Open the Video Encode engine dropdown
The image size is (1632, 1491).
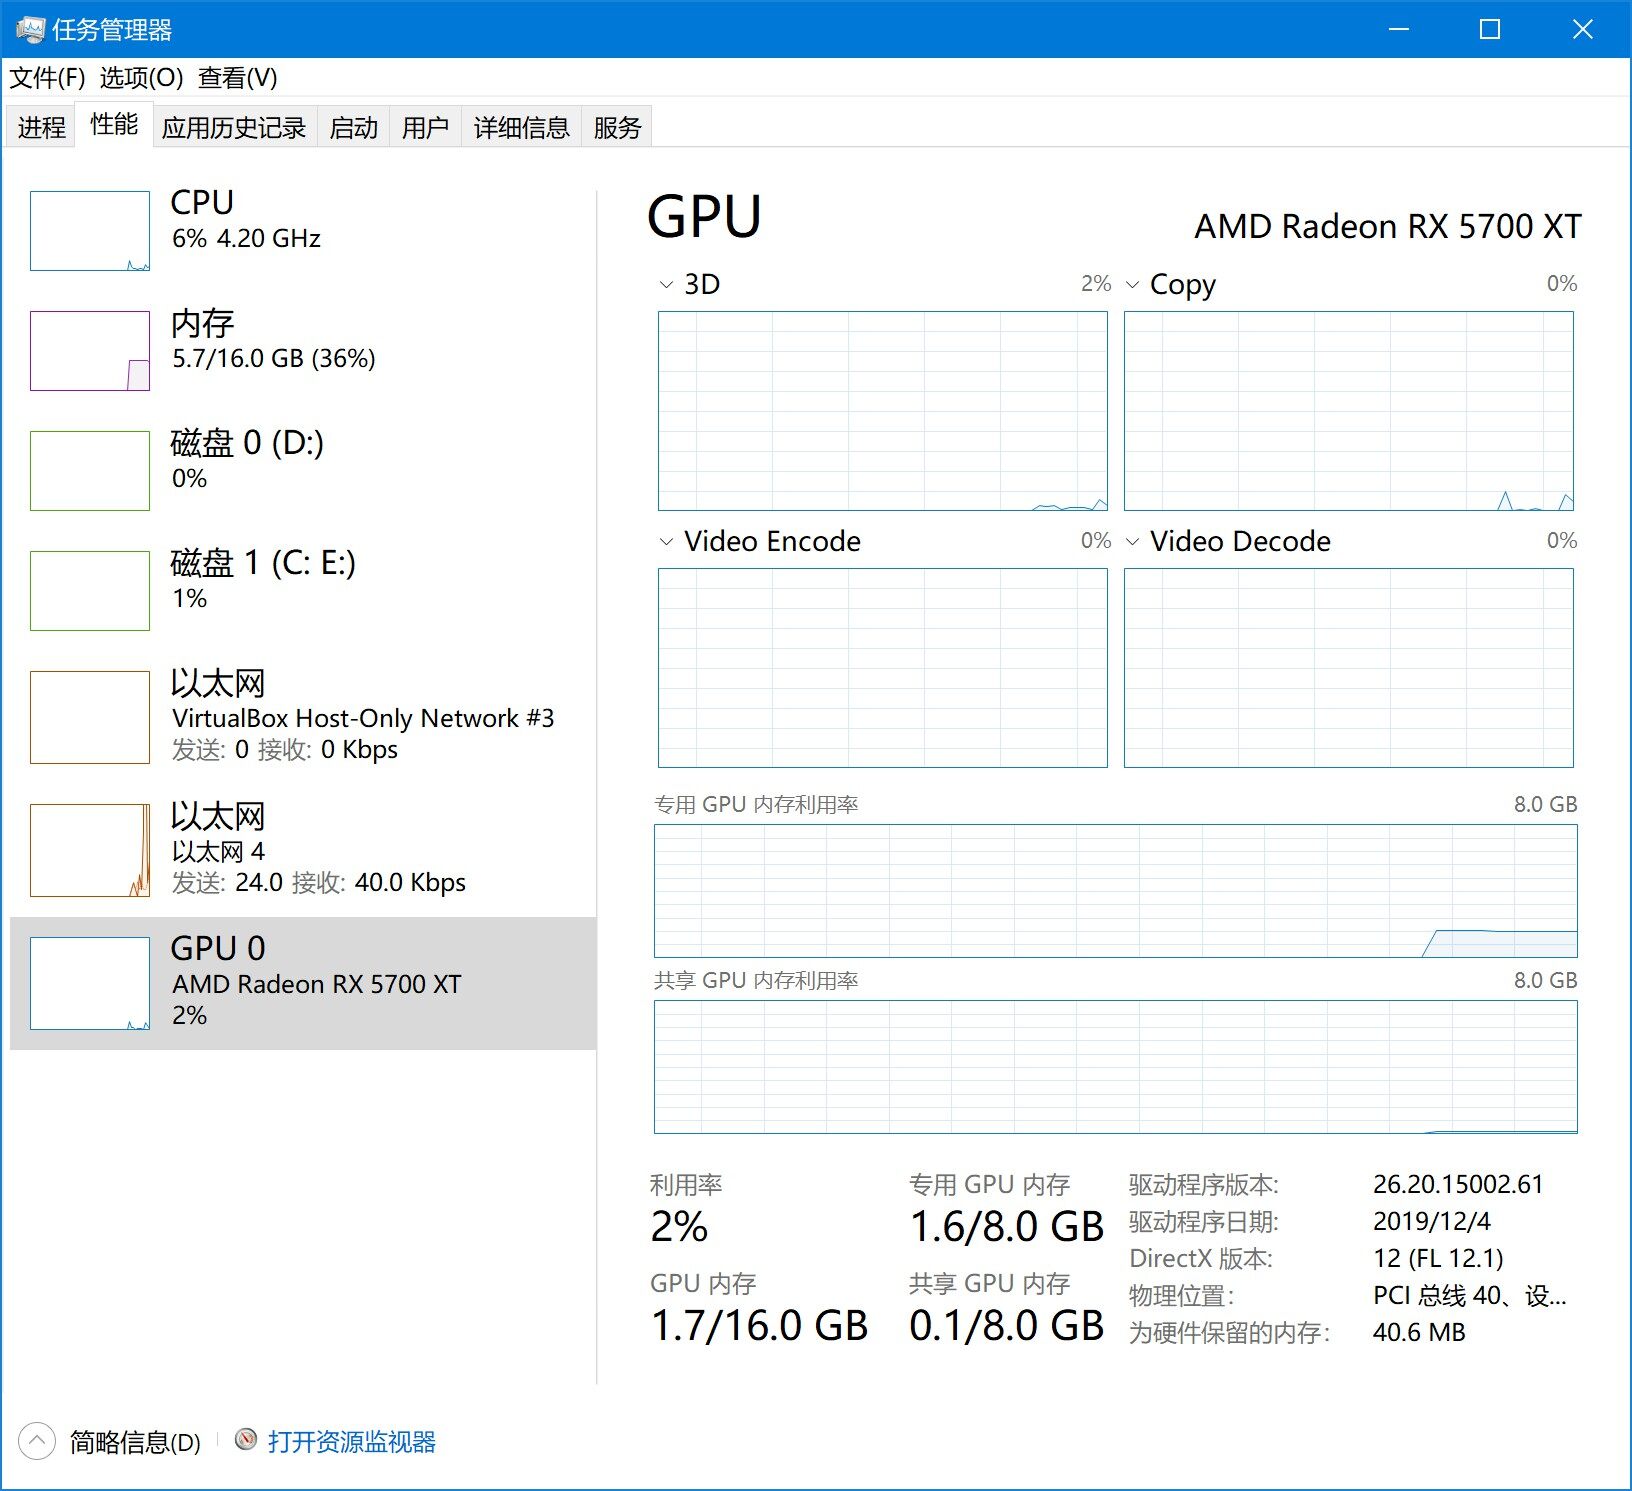coord(666,542)
